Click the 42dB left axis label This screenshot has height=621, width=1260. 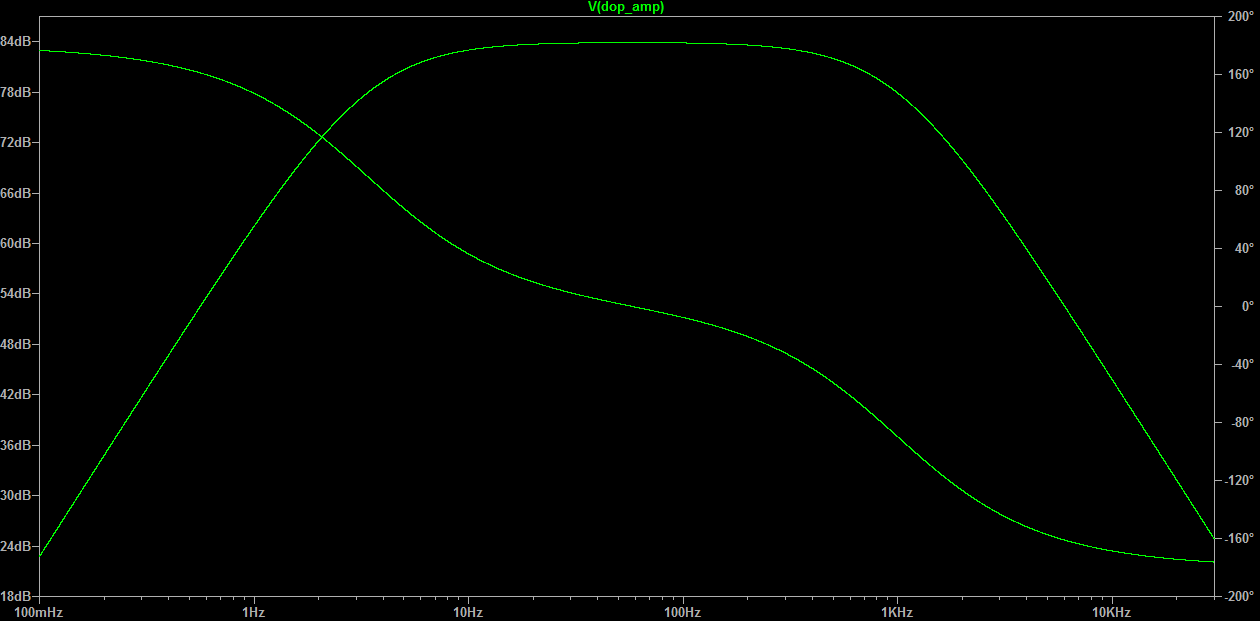click(16, 394)
